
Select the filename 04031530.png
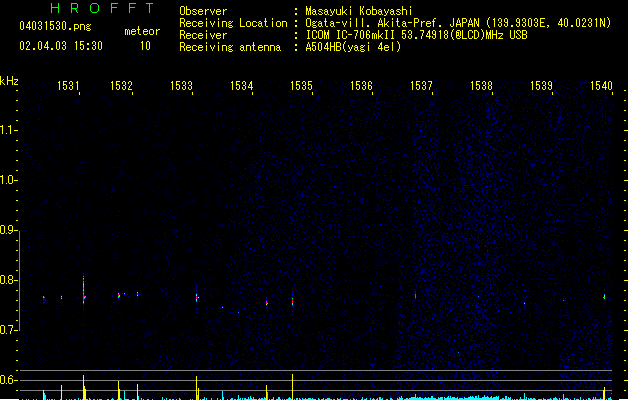pos(55,26)
